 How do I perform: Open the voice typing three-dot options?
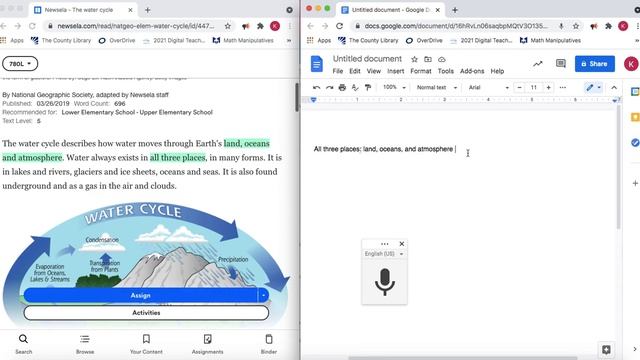(384, 244)
